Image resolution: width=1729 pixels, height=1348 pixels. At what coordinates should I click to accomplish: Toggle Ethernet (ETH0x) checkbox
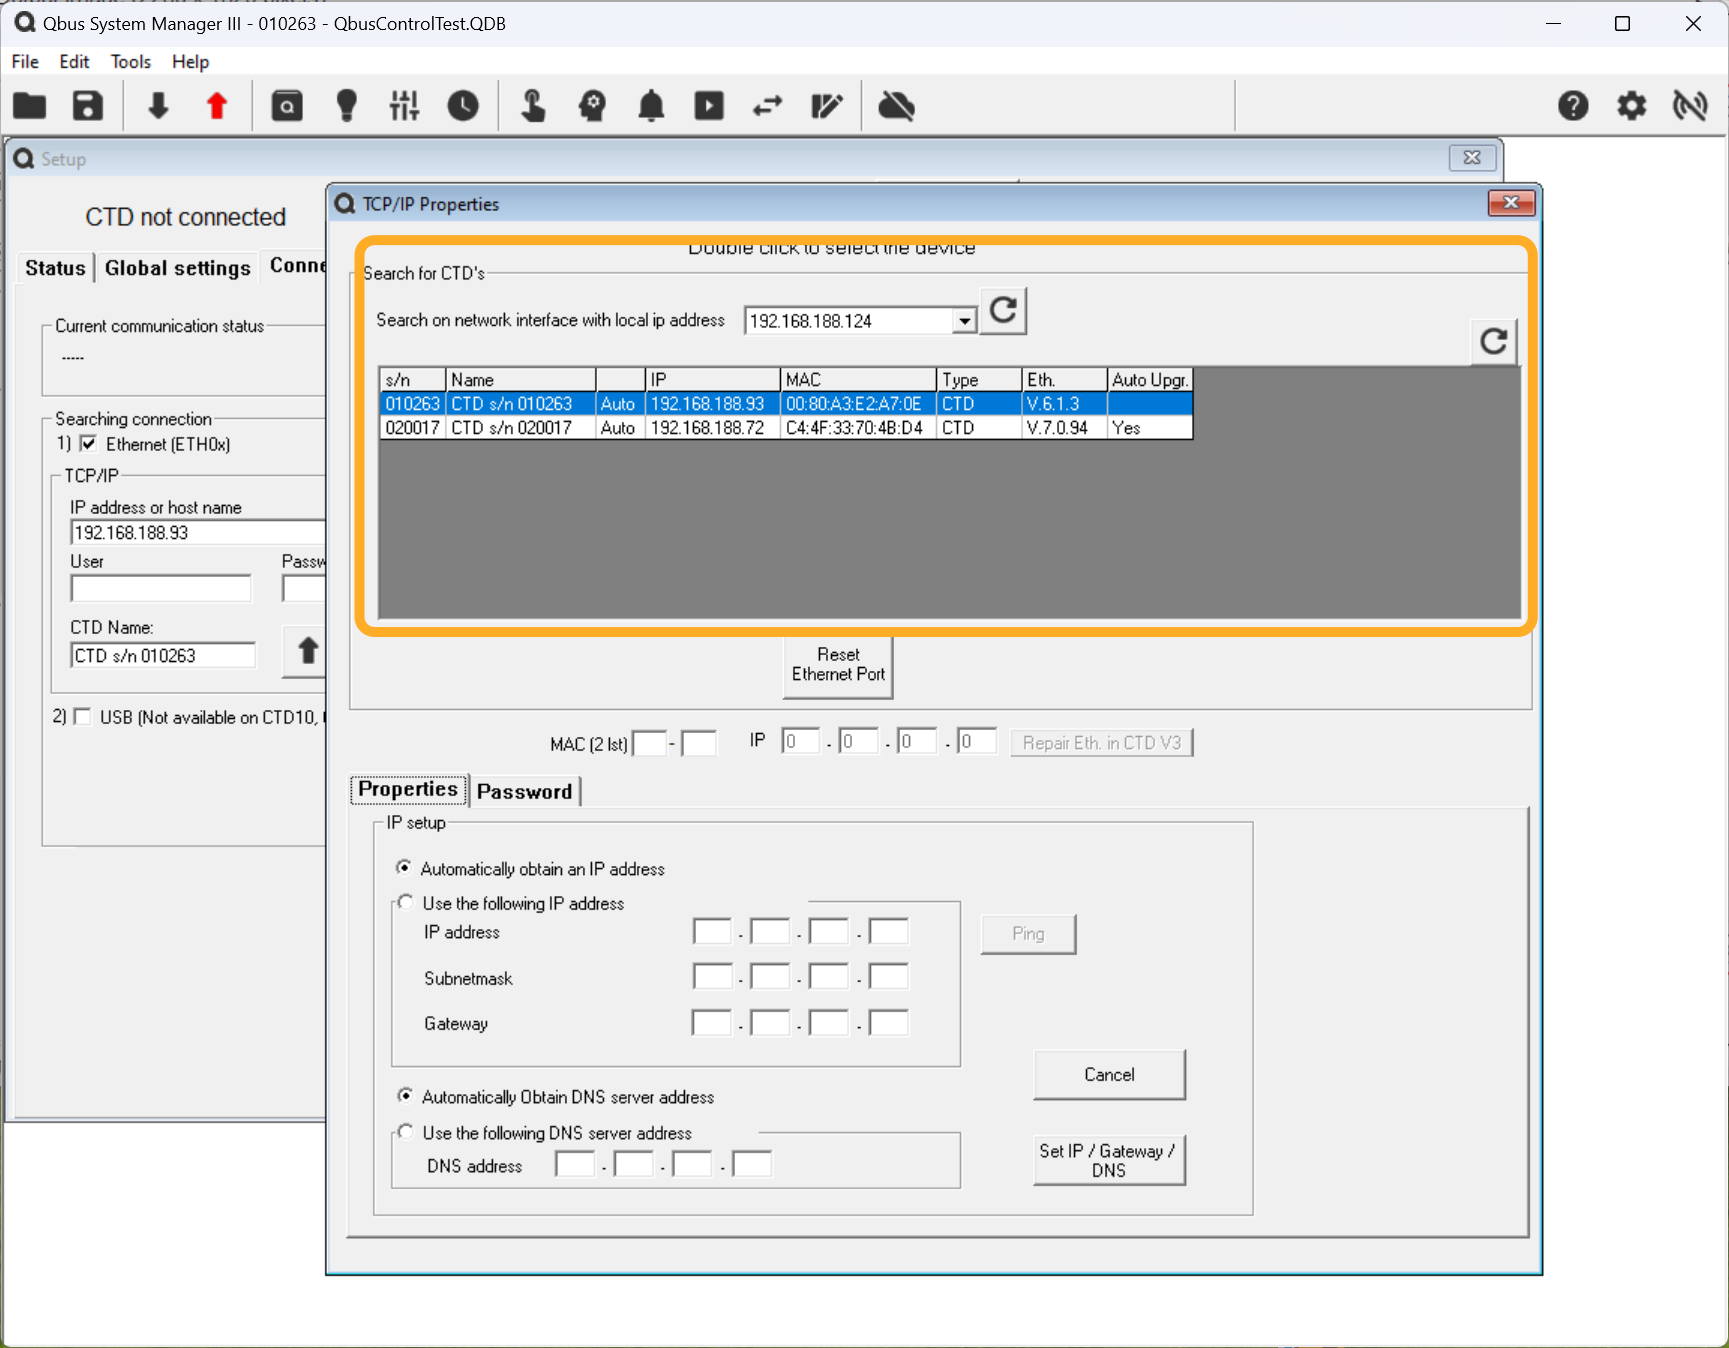(x=88, y=444)
